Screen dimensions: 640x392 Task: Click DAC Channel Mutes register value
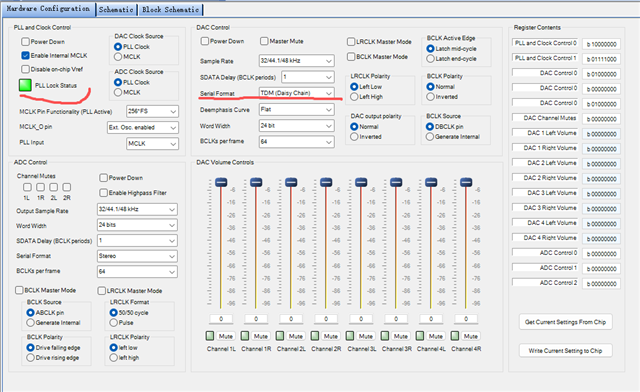coord(601,119)
